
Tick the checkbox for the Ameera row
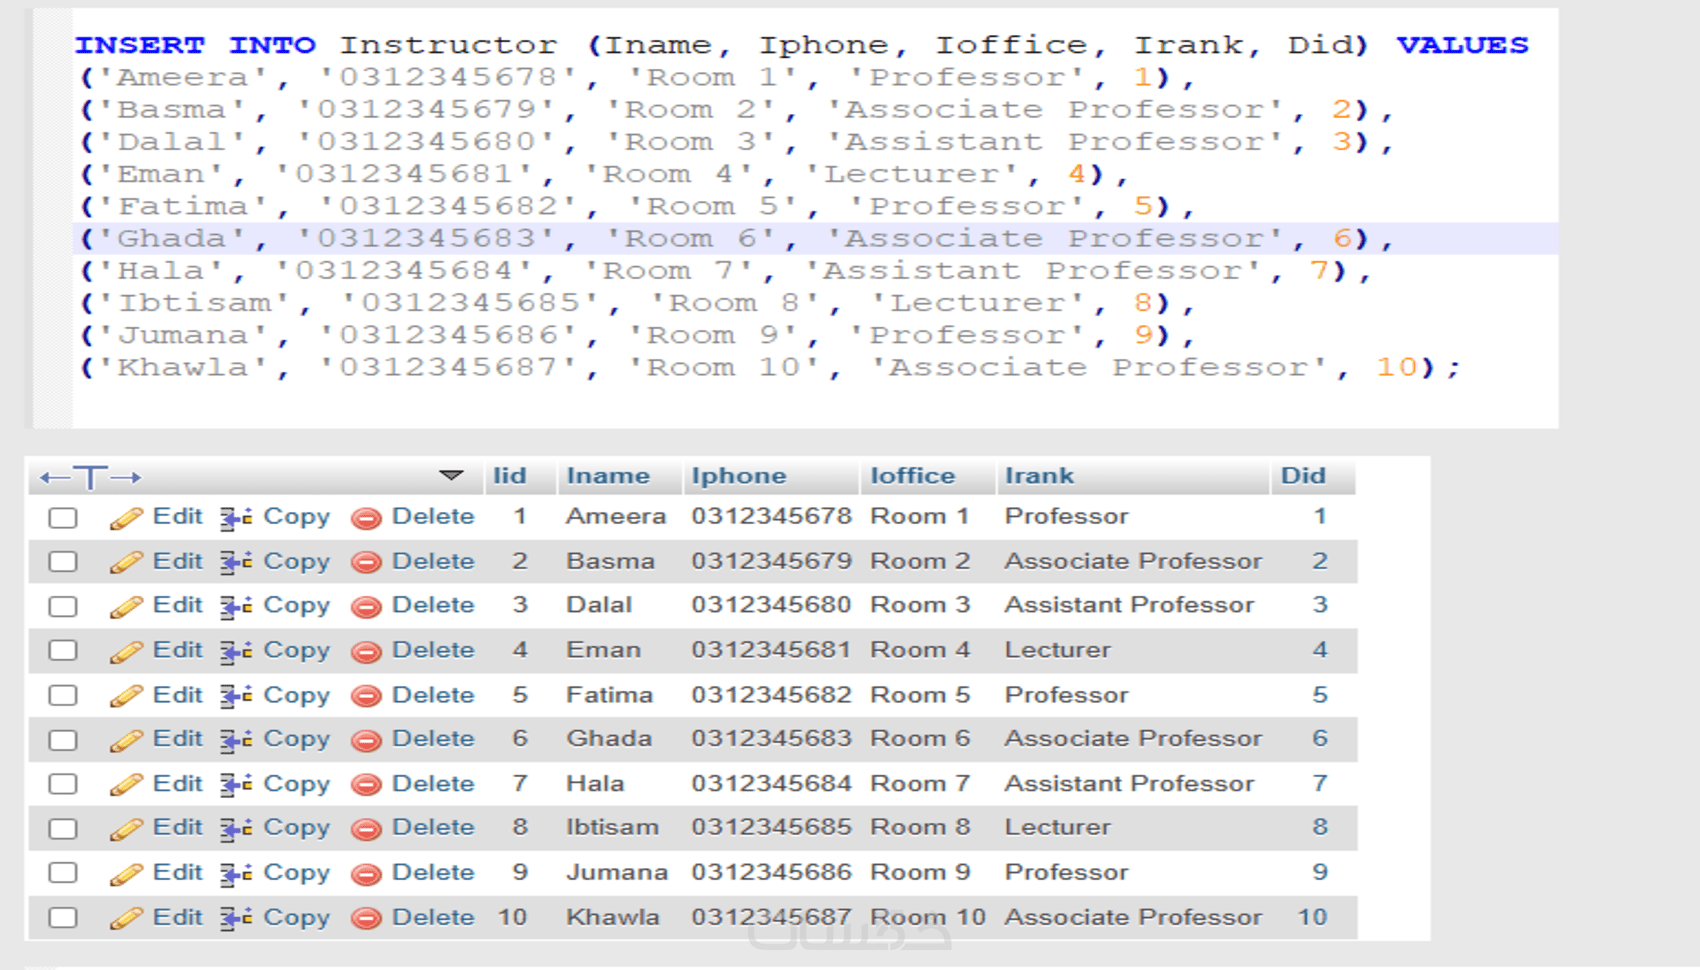[x=63, y=518]
